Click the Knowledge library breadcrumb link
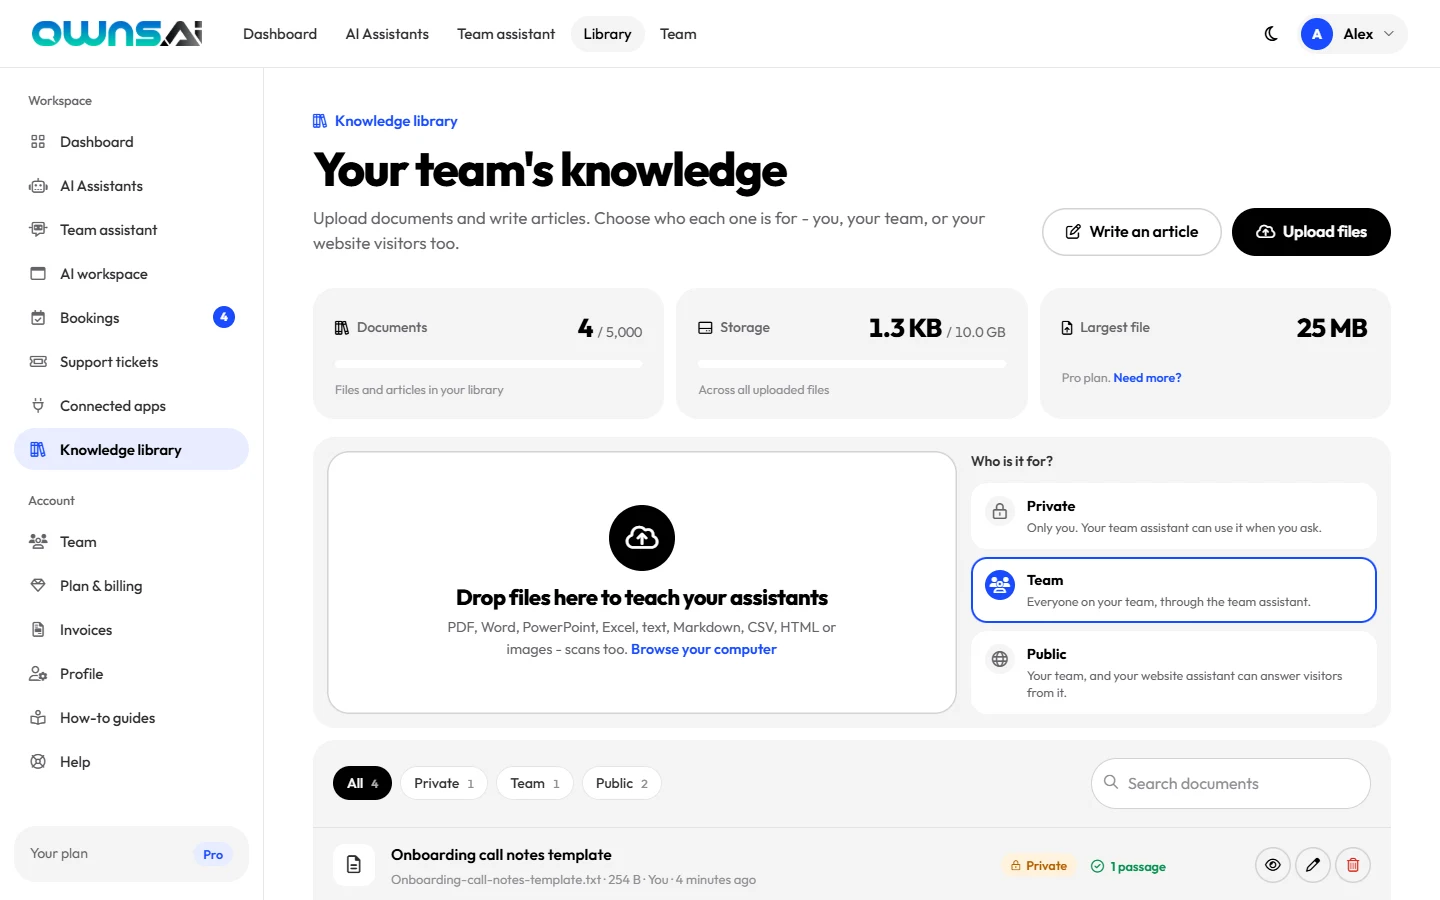Screen dimensions: 1440x900 (385, 121)
